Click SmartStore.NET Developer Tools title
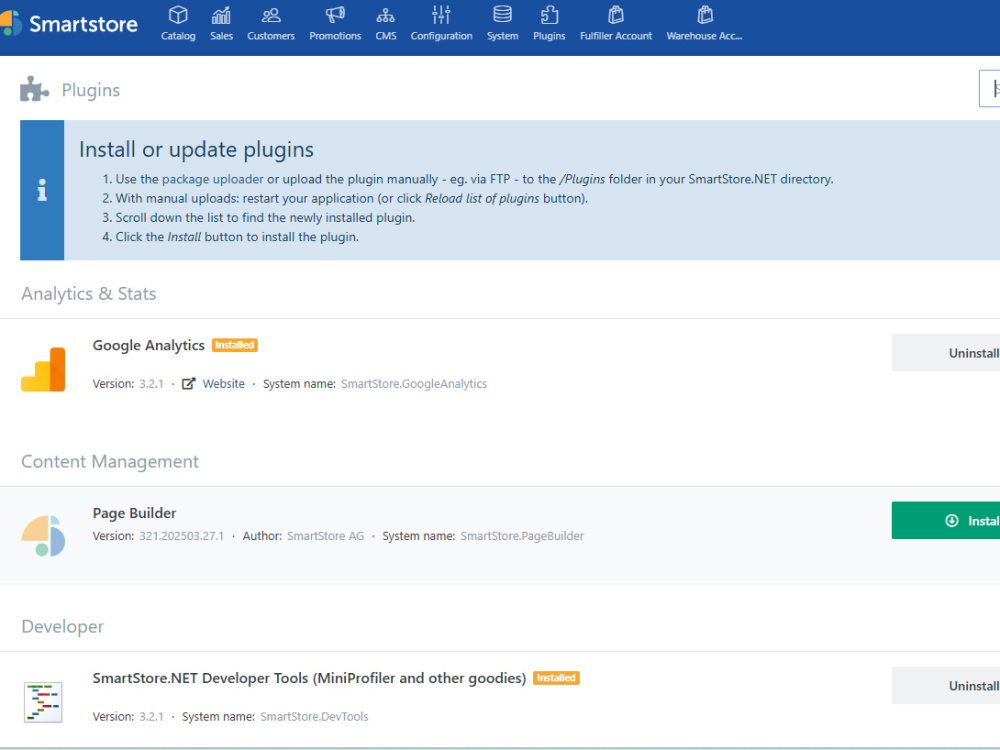This screenshot has height=750, width=1000. pos(309,678)
